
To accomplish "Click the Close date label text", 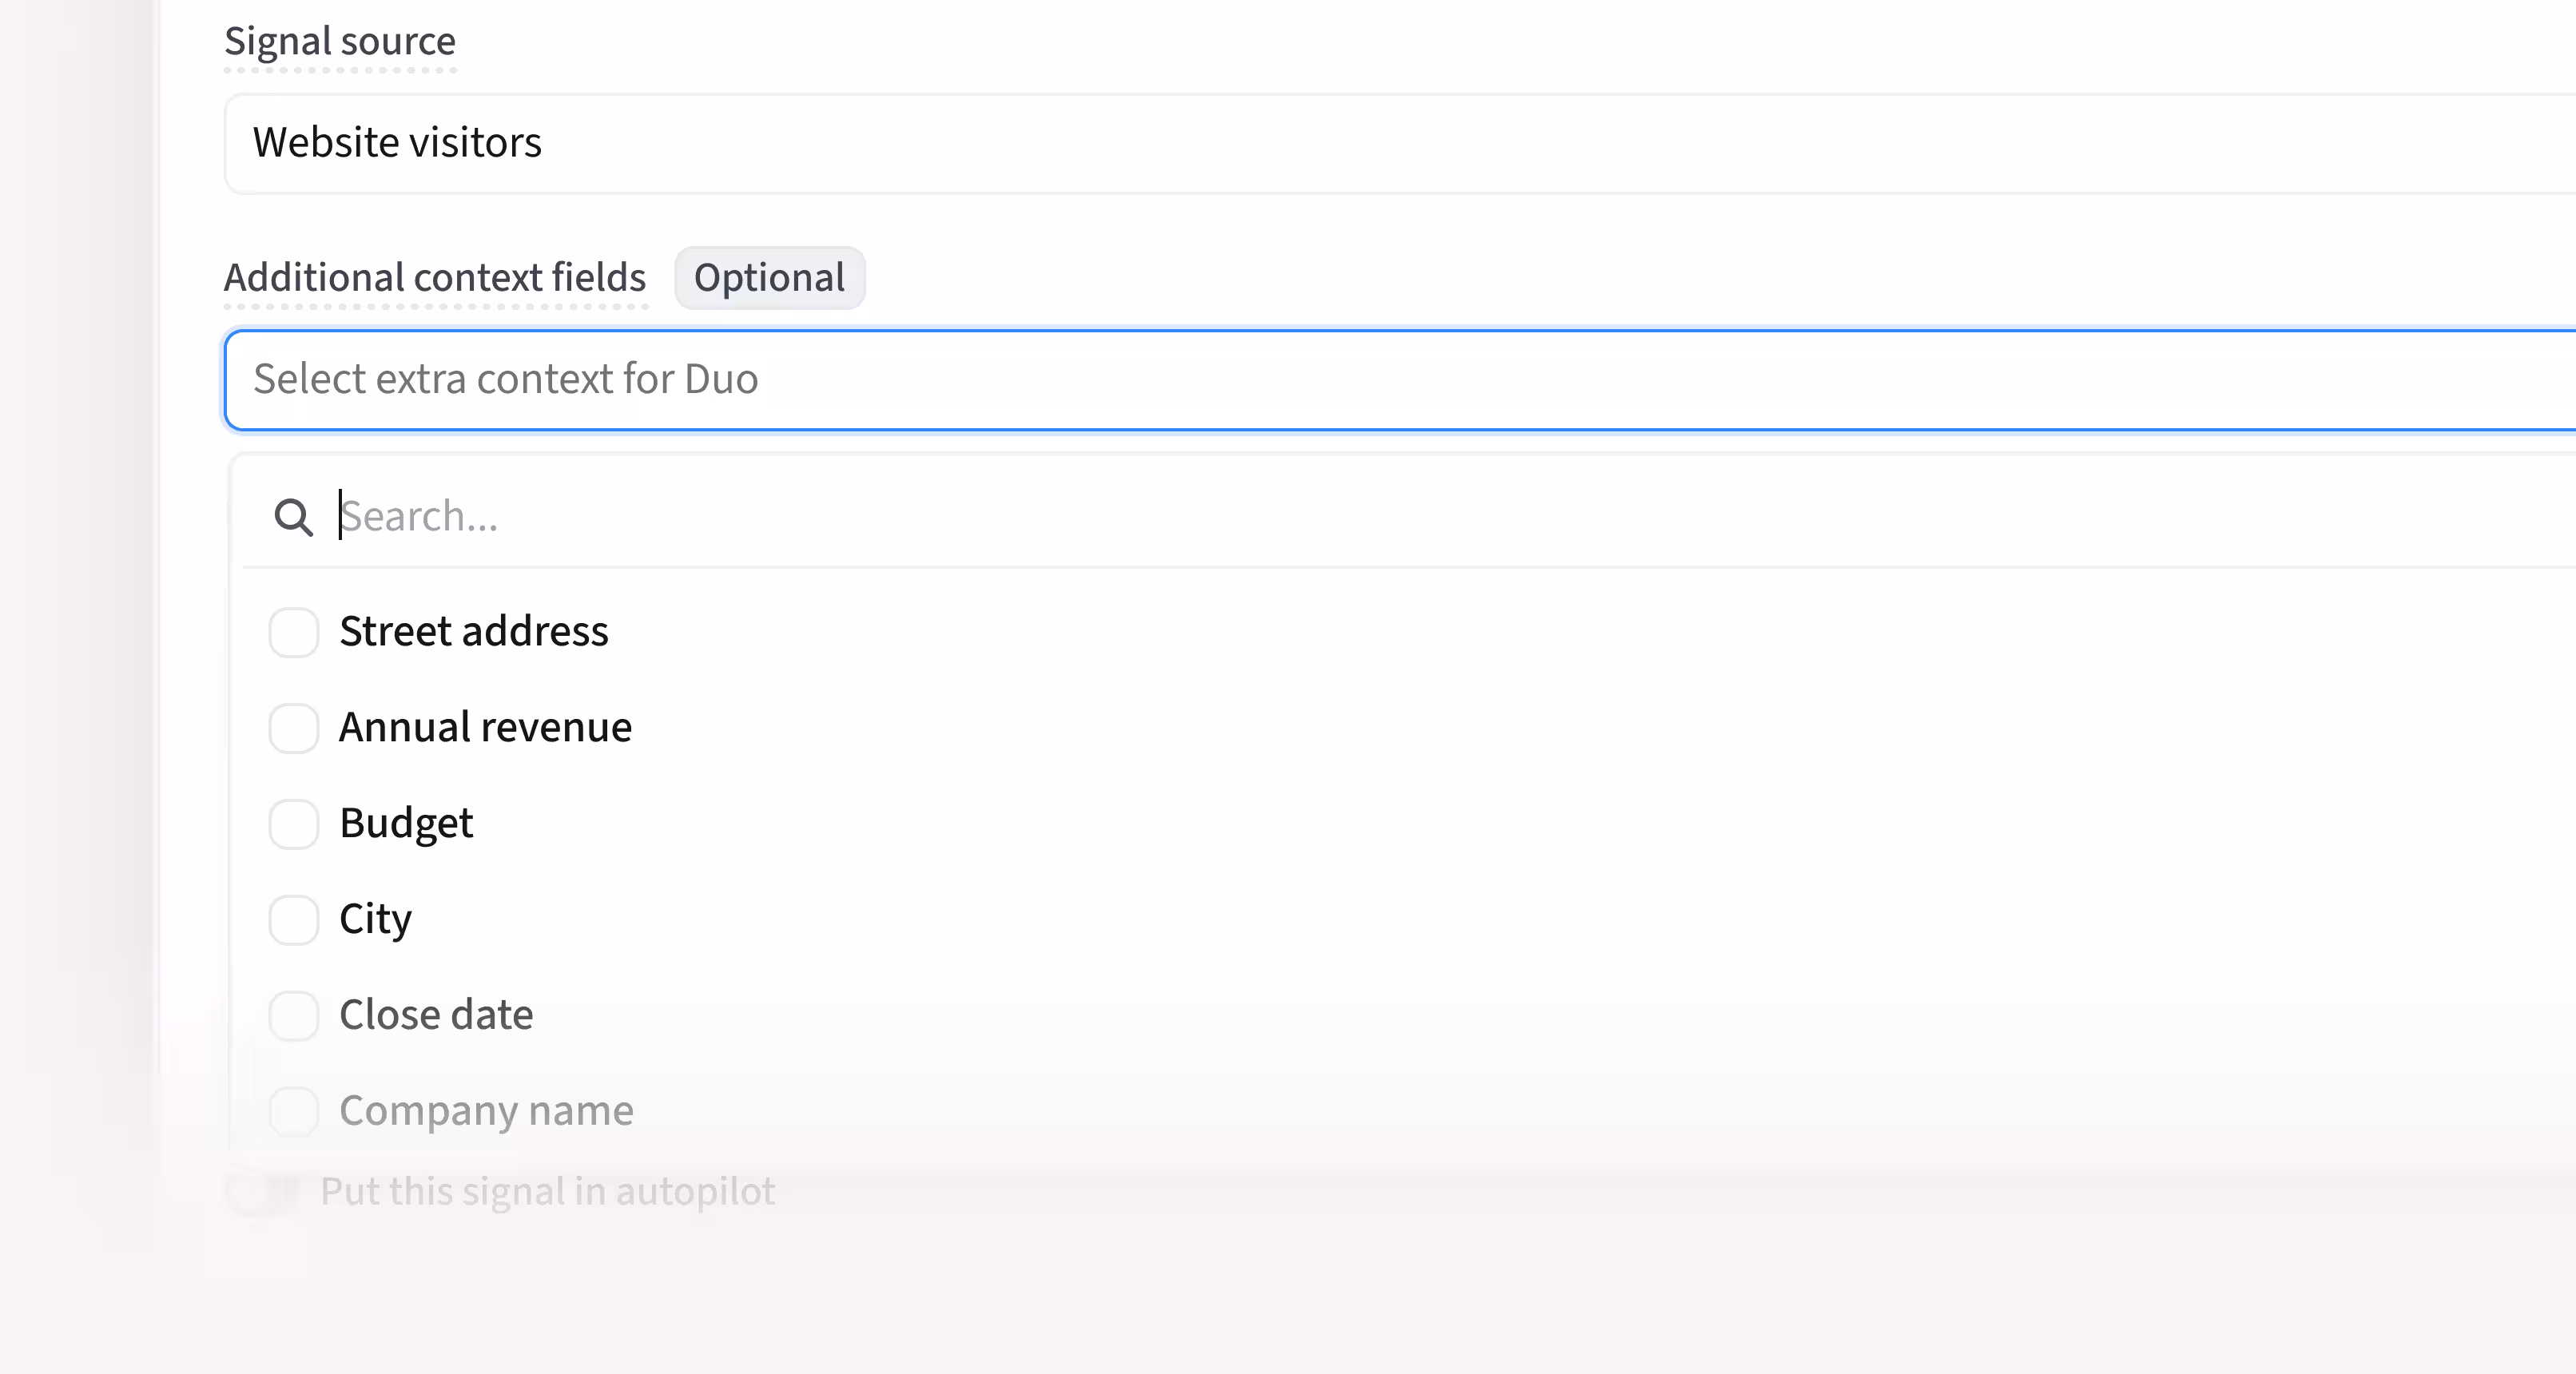I will point(436,1015).
